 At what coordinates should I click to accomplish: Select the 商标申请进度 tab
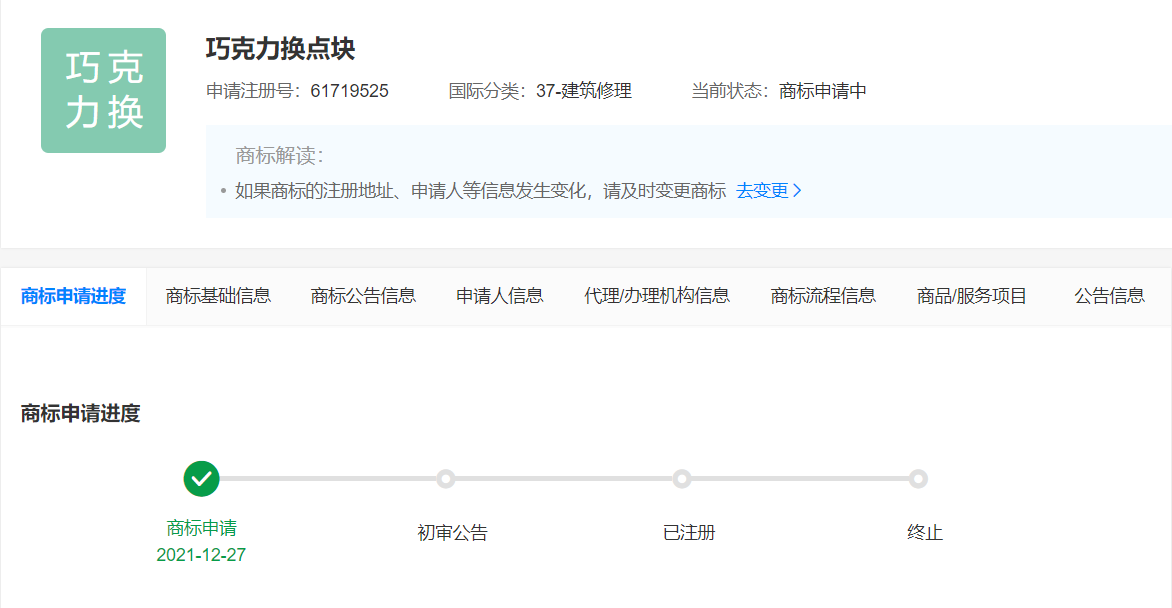click(73, 296)
